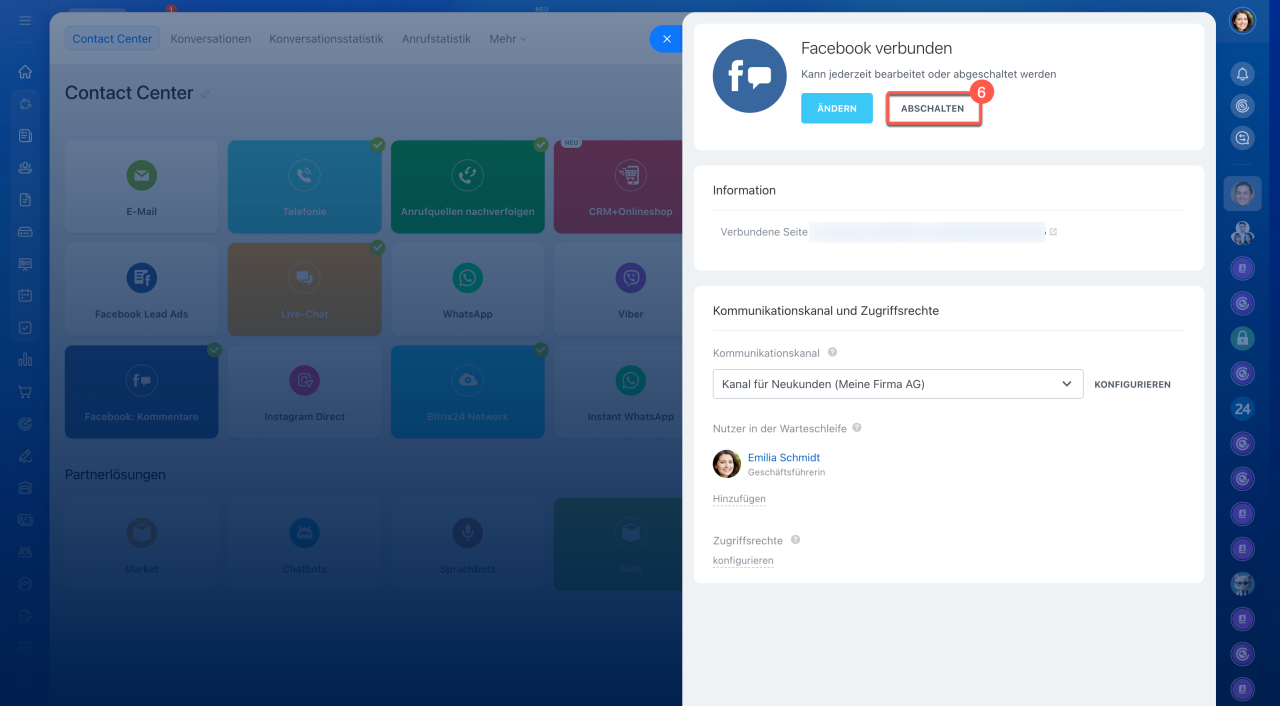This screenshot has width=1280, height=706.
Task: Select the E-Mail channel tile
Action: coord(141,187)
